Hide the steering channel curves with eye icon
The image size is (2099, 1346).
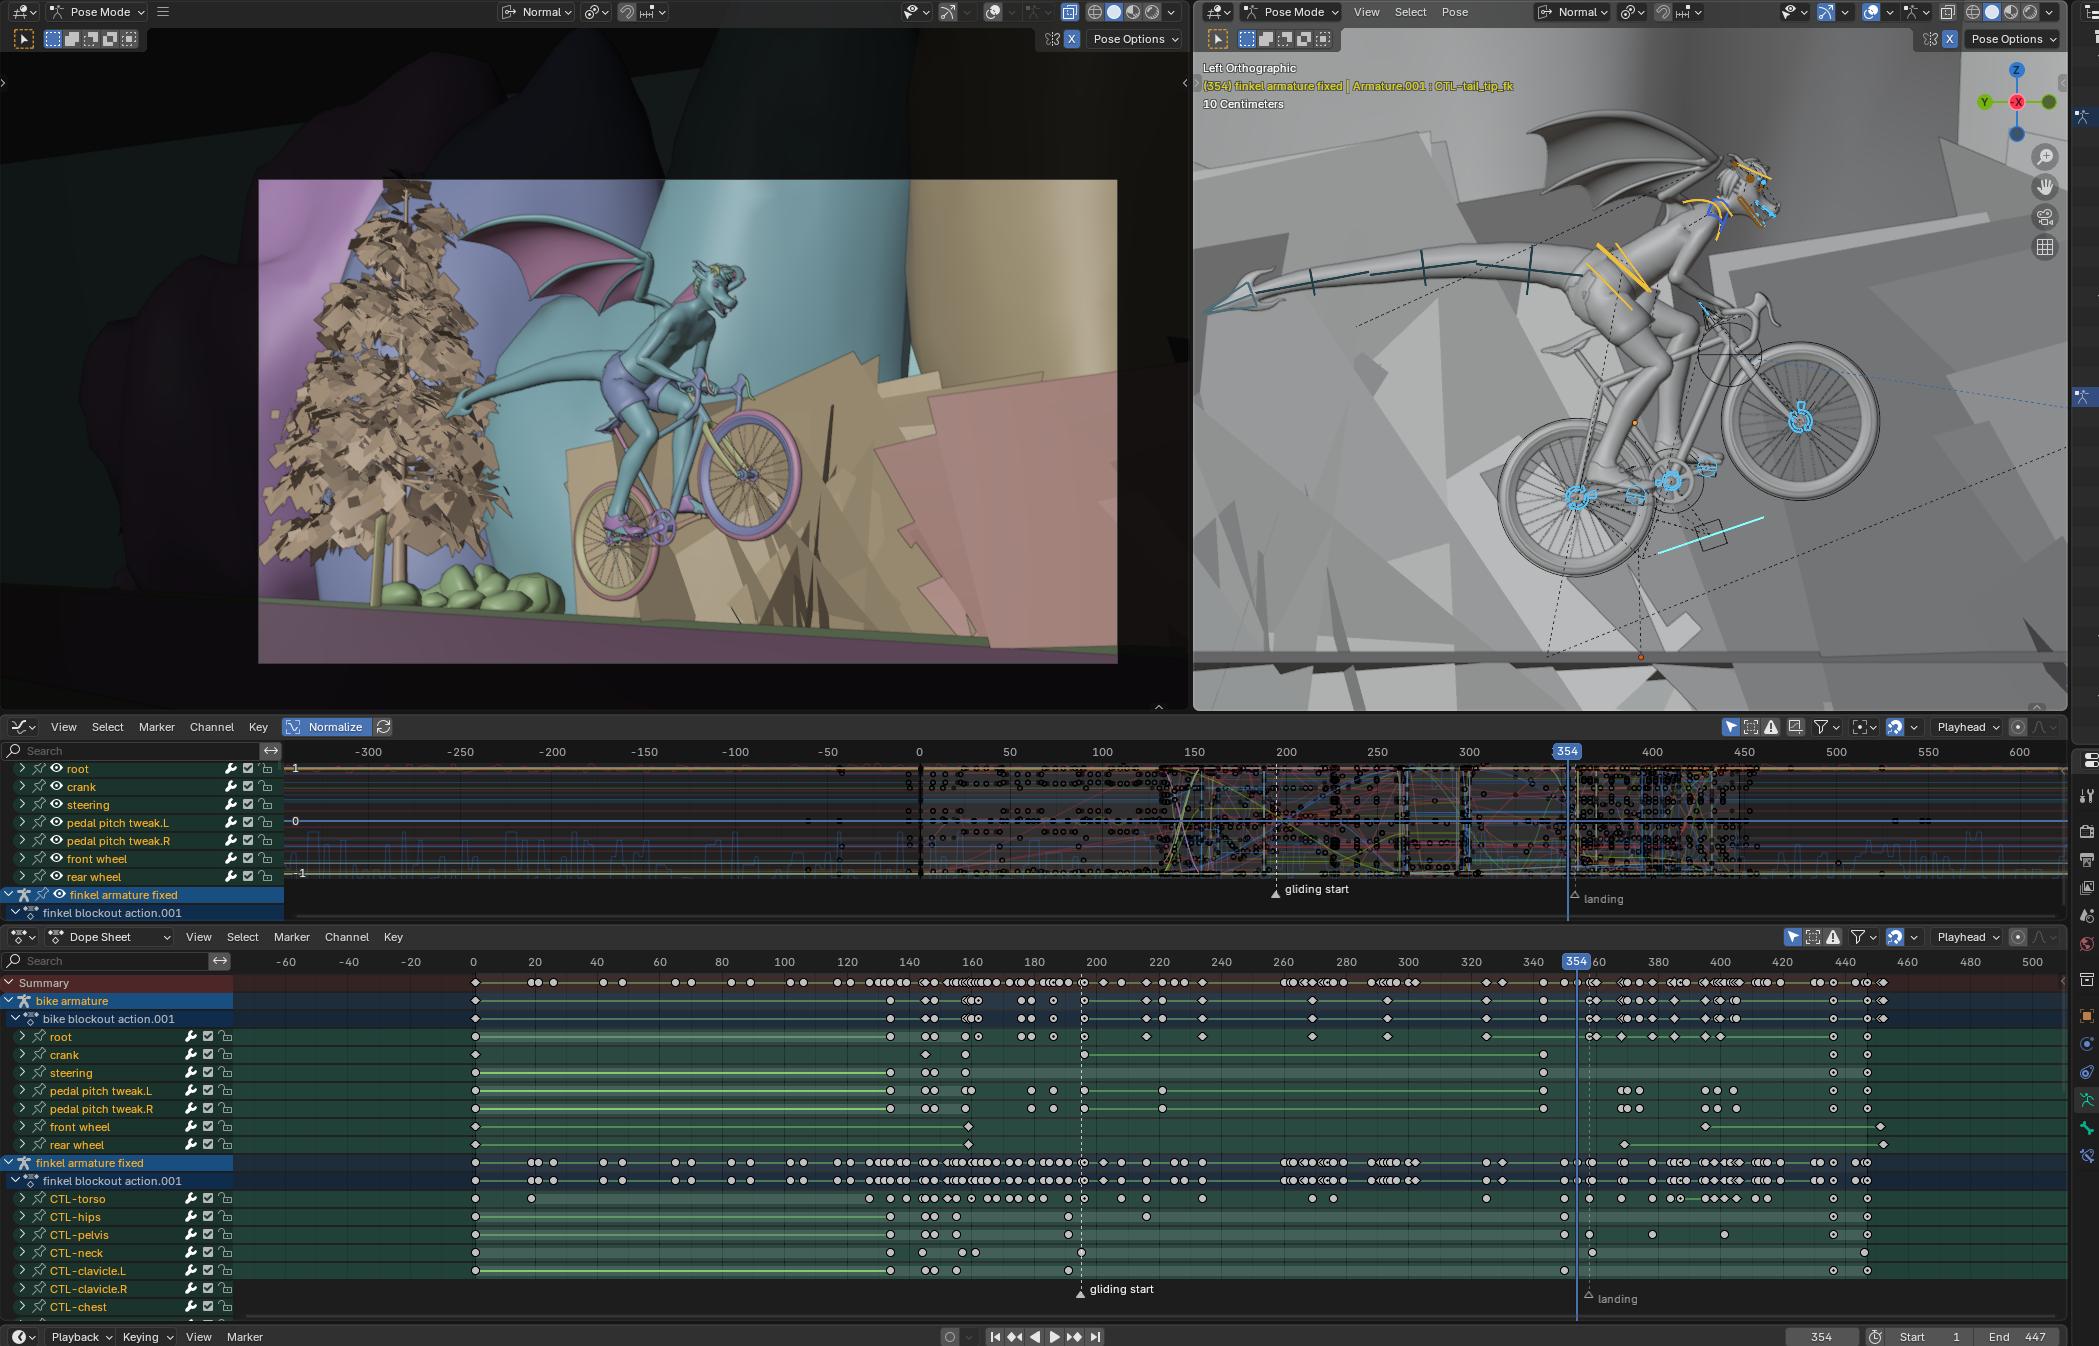coord(57,805)
